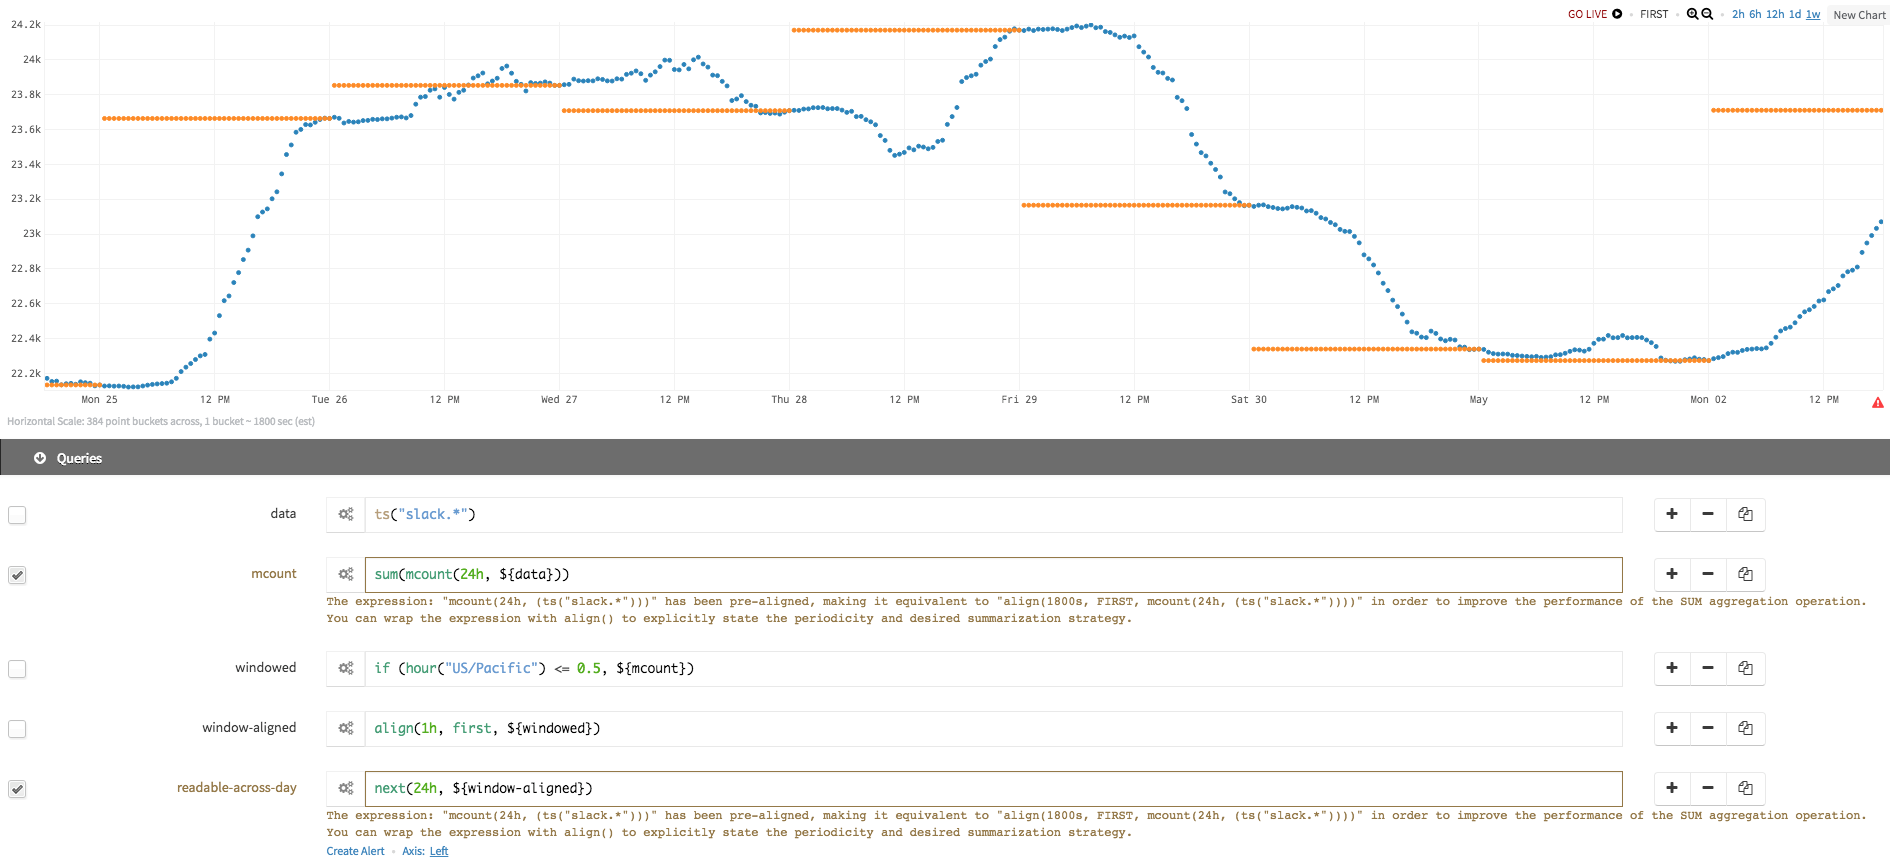Edit the align(1h, first, ...) query field
Viewport: 1890px width, 862px height.
pyautogui.click(x=993, y=728)
